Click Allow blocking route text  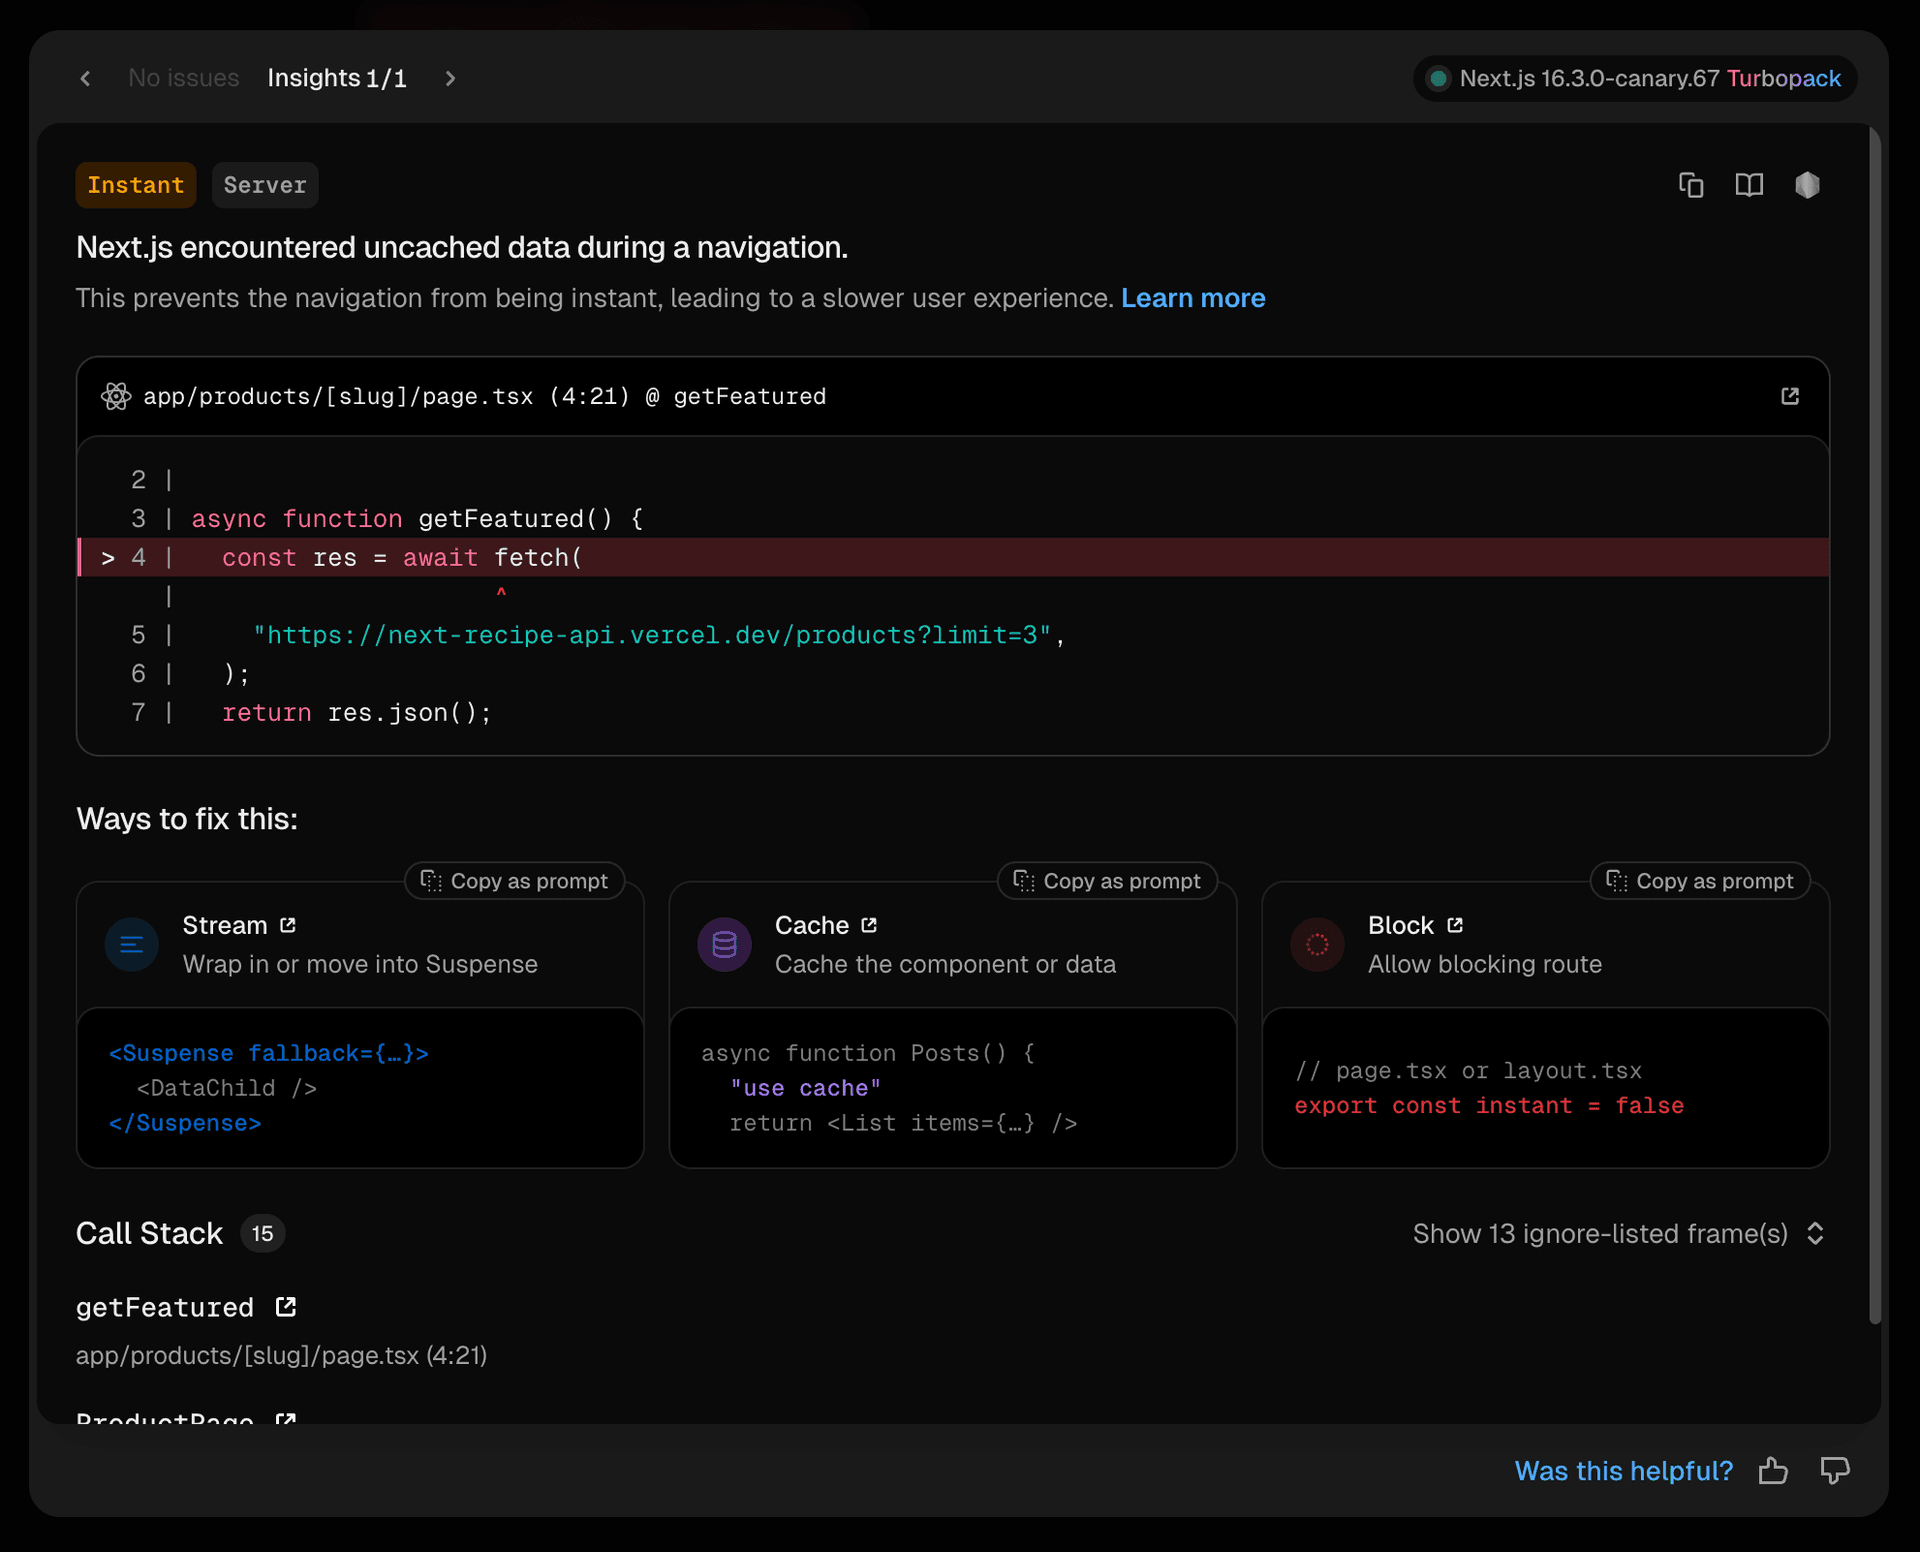click(x=1485, y=964)
